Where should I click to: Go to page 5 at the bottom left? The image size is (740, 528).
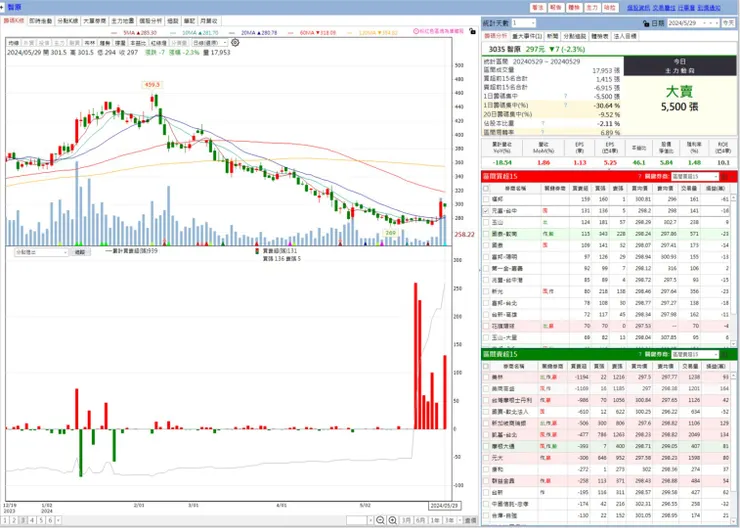41,520
